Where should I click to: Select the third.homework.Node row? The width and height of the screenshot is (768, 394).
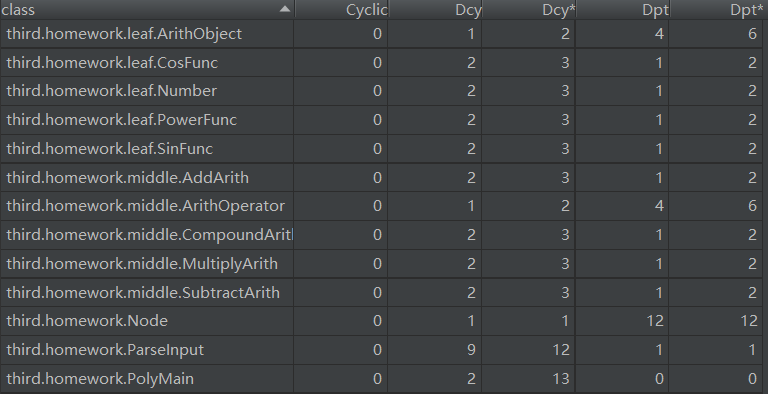(382, 321)
